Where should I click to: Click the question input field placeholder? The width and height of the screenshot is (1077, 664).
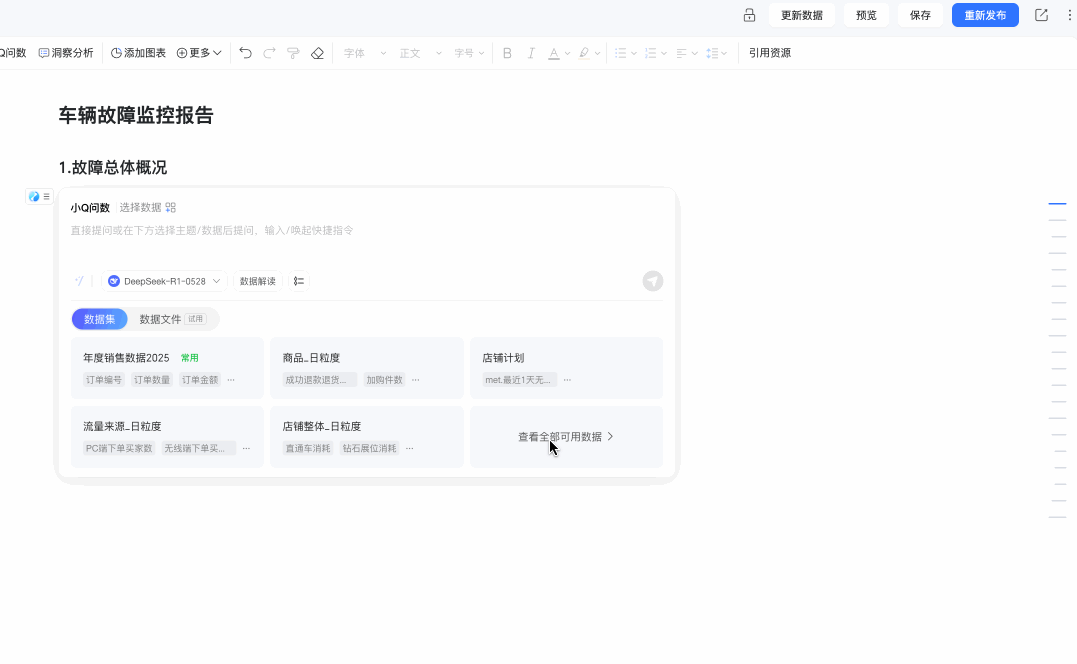point(212,230)
